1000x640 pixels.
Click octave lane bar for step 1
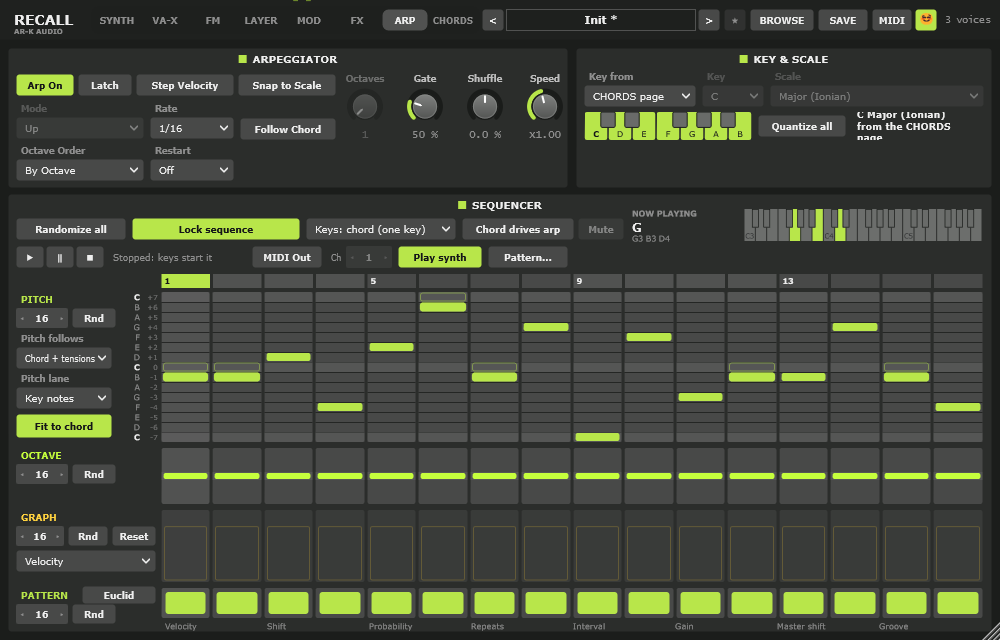click(x=186, y=476)
